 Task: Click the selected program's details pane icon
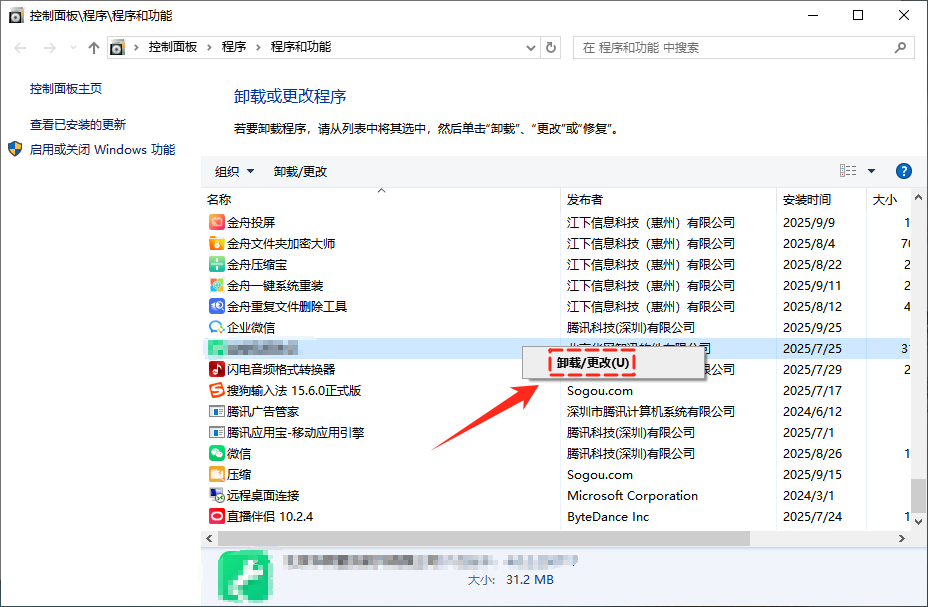245,576
